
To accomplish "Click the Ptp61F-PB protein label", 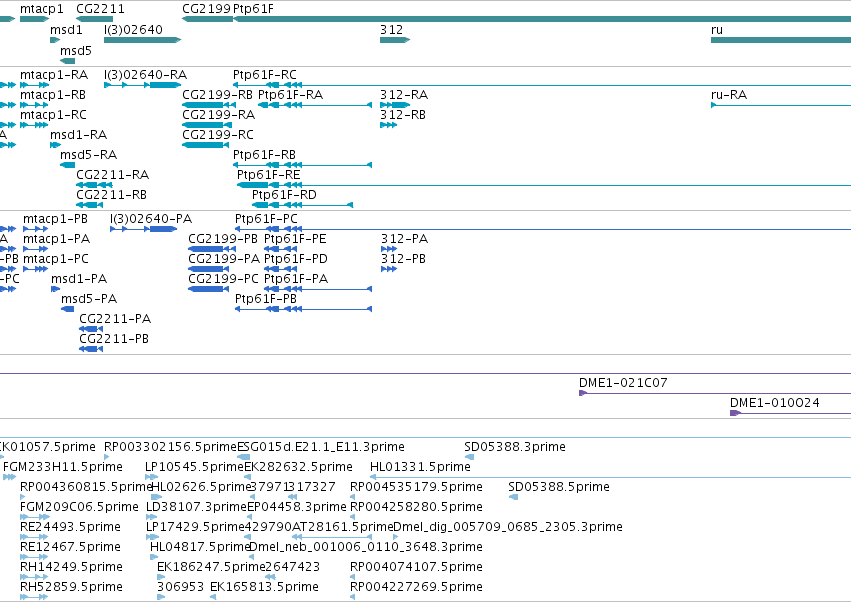I will (x=265, y=300).
